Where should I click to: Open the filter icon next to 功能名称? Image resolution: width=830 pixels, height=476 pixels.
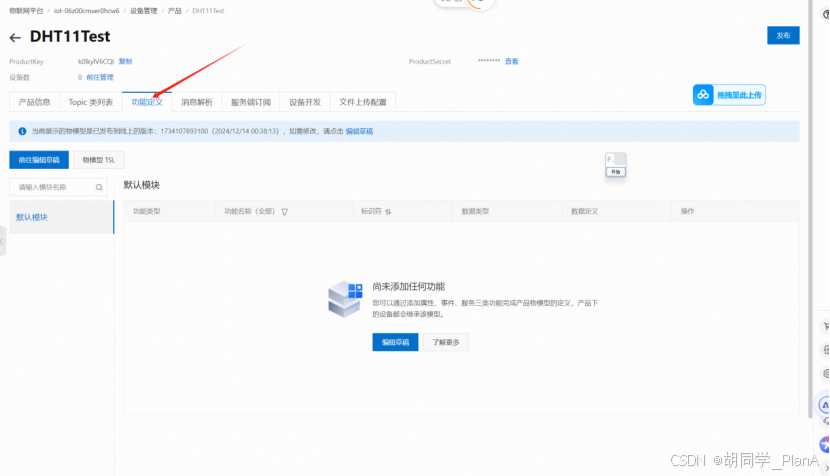pos(285,212)
